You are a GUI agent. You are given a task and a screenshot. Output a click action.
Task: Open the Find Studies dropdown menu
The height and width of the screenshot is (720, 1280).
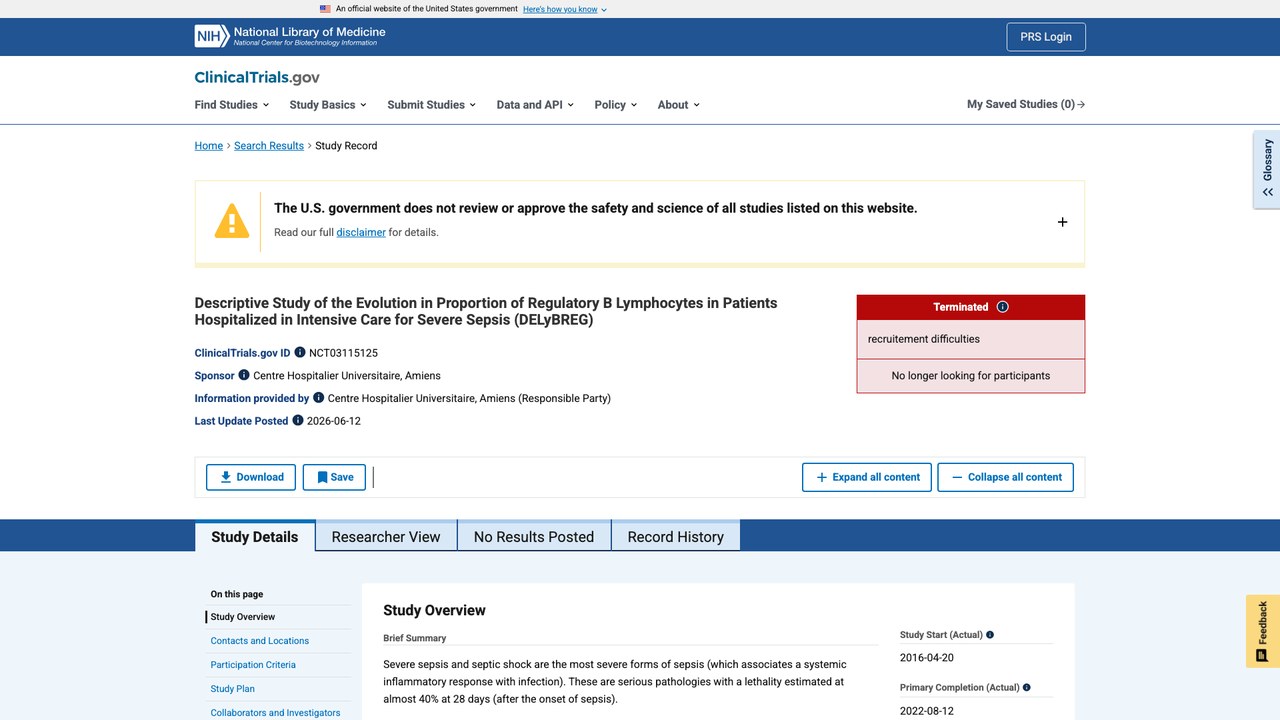tap(232, 104)
